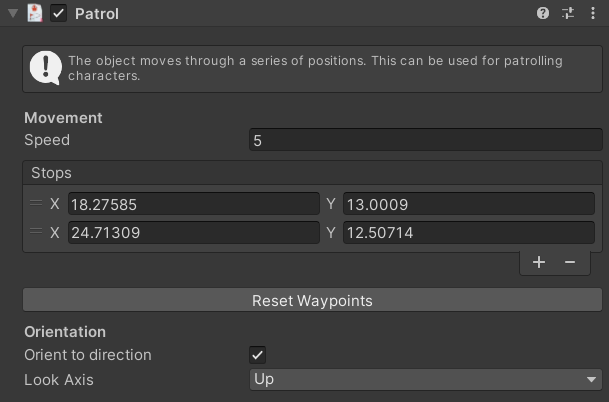Viewport: 609px width, 402px height.
Task: Grab the first stop's reorder handle
Action: click(36, 204)
